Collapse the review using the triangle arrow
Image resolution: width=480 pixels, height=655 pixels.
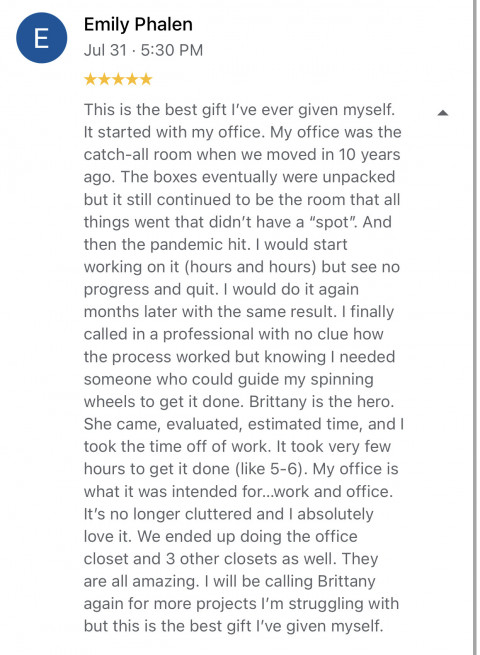(443, 113)
